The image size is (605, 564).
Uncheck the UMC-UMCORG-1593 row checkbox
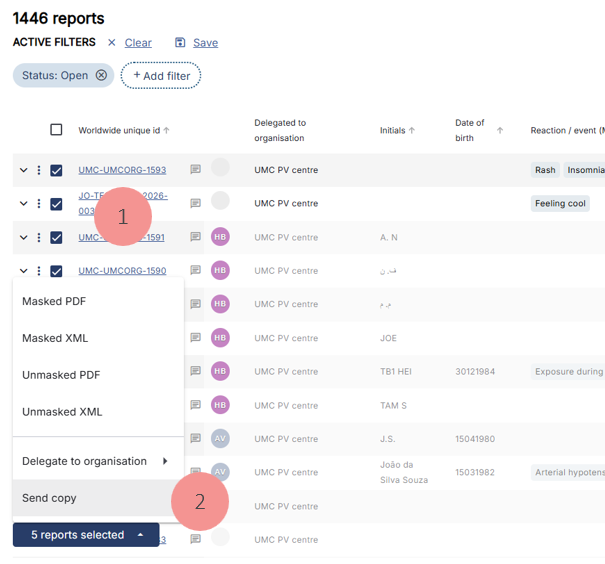[56, 170]
